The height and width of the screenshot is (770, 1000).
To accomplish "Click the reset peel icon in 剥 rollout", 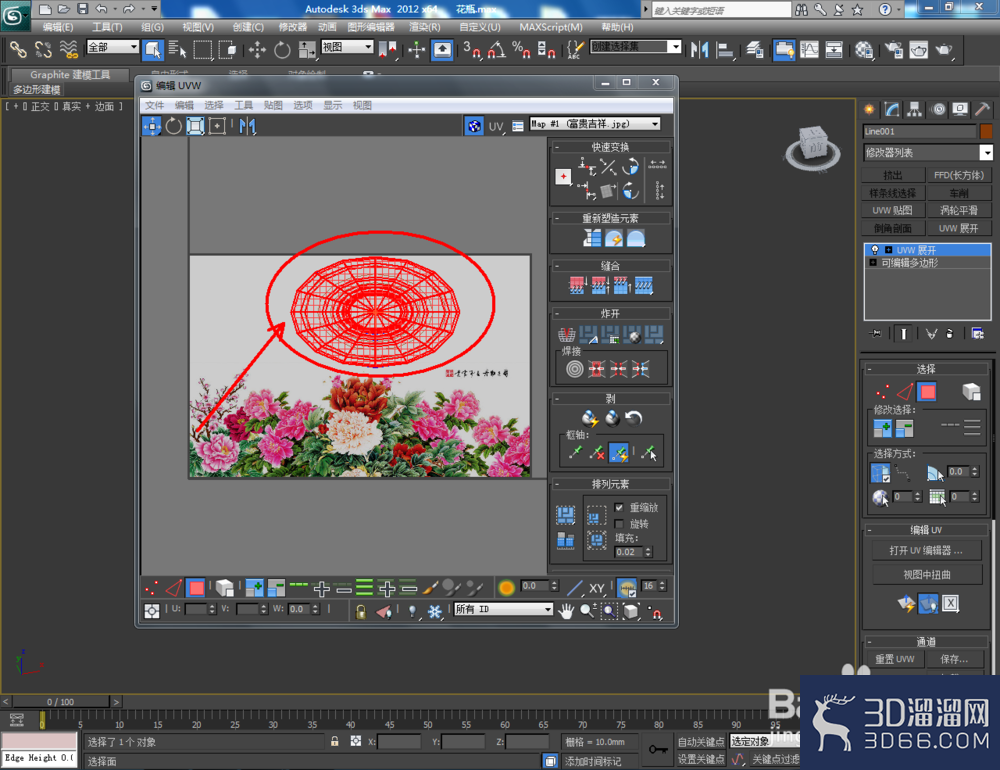I will click(633, 418).
